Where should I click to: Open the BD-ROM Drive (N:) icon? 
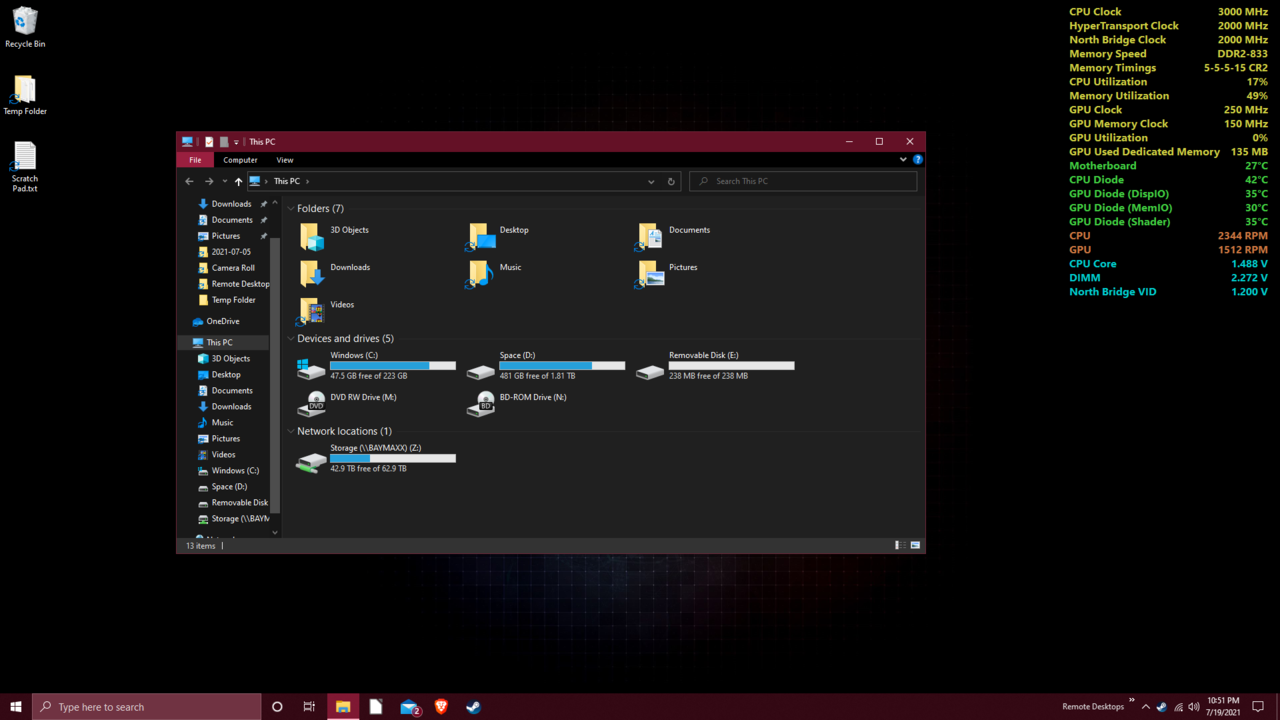(x=481, y=403)
